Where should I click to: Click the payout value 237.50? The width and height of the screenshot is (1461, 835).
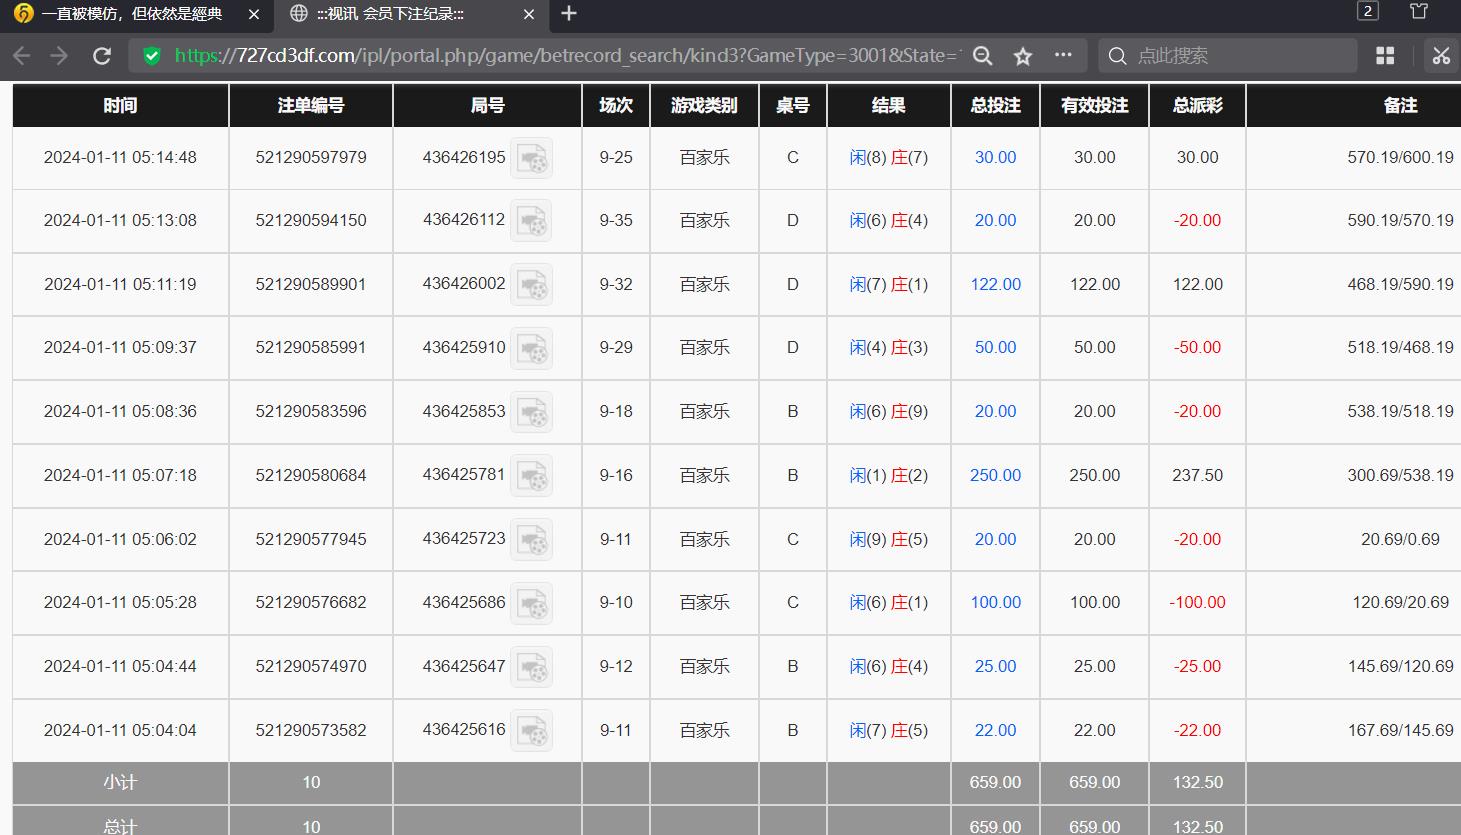tap(1198, 476)
